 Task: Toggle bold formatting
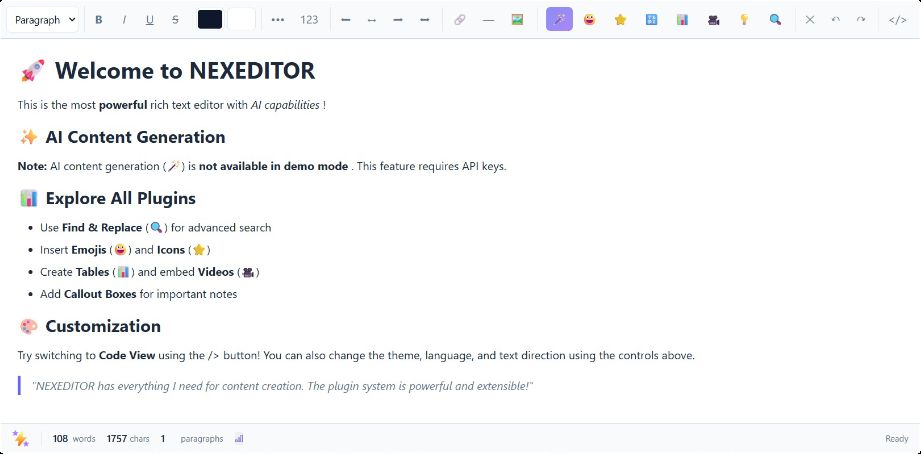tap(99, 19)
